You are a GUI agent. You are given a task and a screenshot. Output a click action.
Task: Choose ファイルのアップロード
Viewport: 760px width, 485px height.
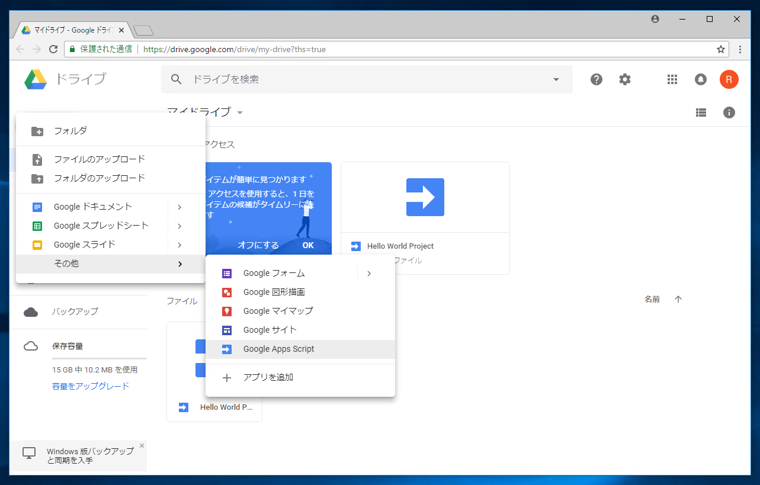point(111,159)
